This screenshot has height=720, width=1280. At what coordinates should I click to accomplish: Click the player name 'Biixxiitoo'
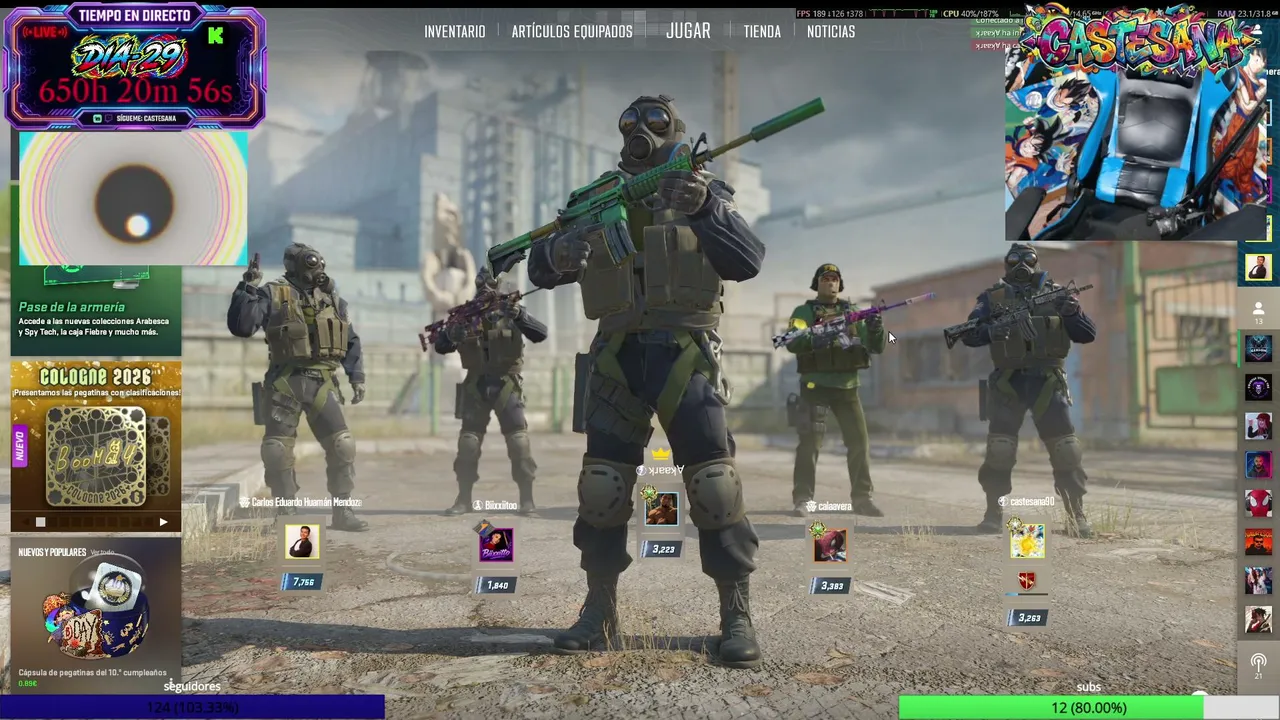501,506
